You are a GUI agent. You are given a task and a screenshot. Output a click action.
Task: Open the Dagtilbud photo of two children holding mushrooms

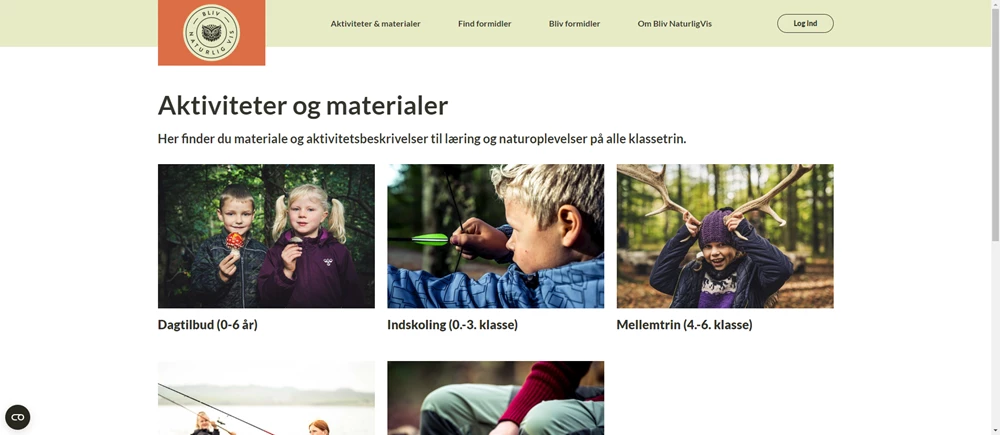[266, 236]
